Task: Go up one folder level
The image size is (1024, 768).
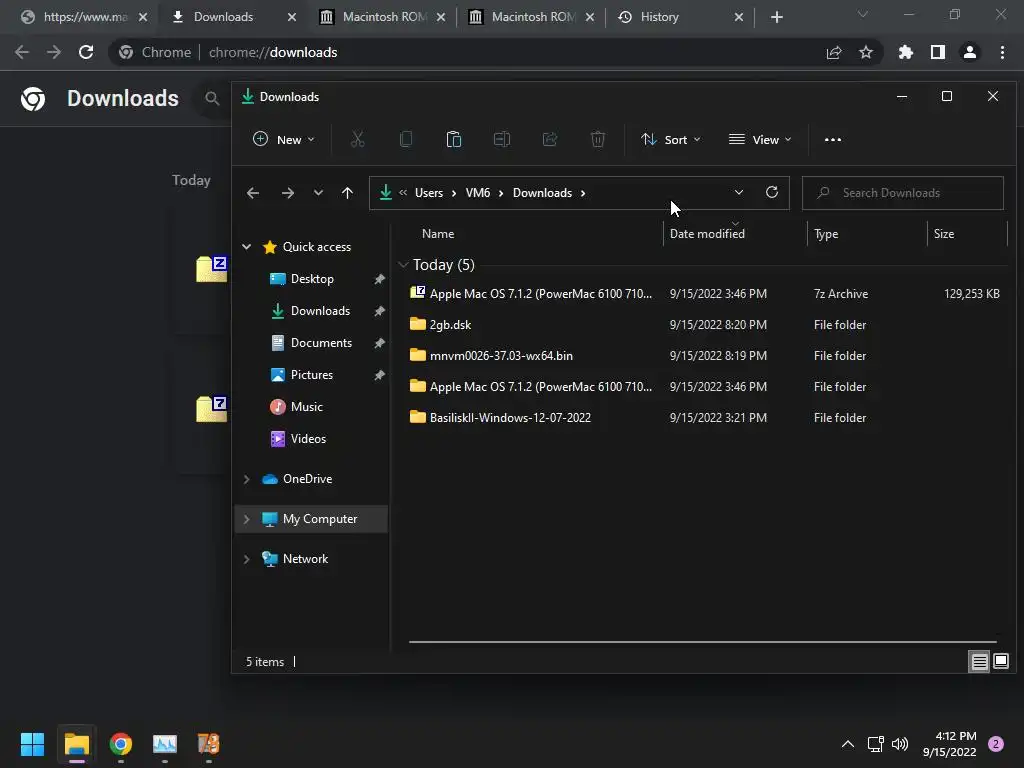Action: [x=347, y=193]
